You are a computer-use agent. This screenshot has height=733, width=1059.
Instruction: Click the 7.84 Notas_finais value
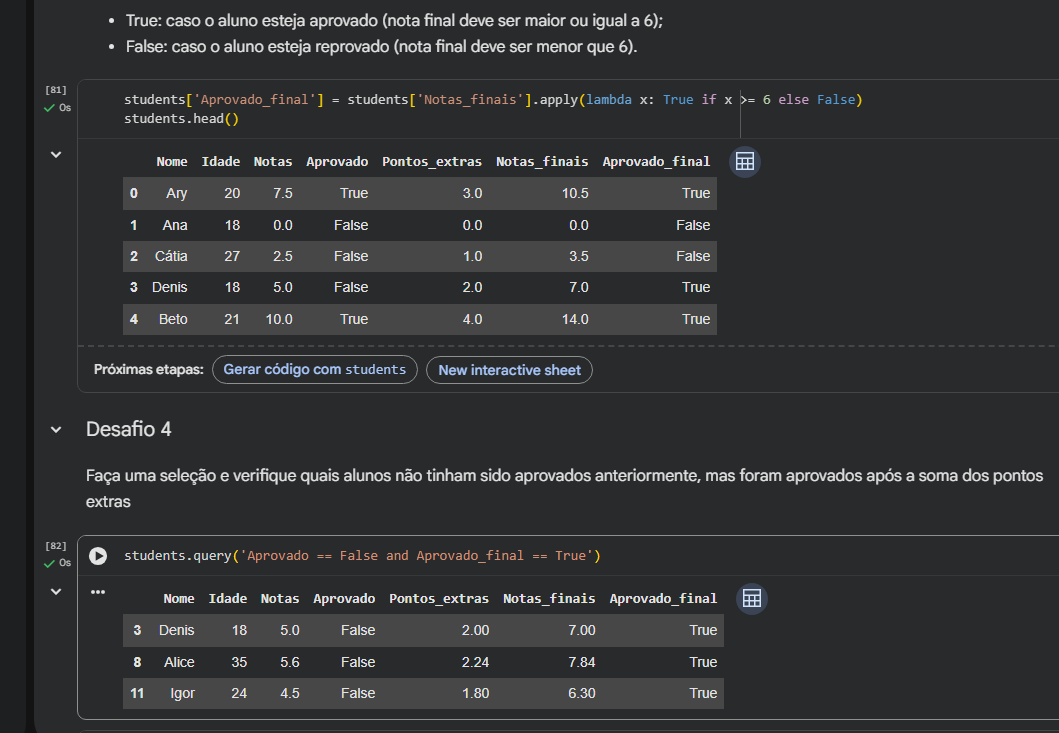(582, 662)
